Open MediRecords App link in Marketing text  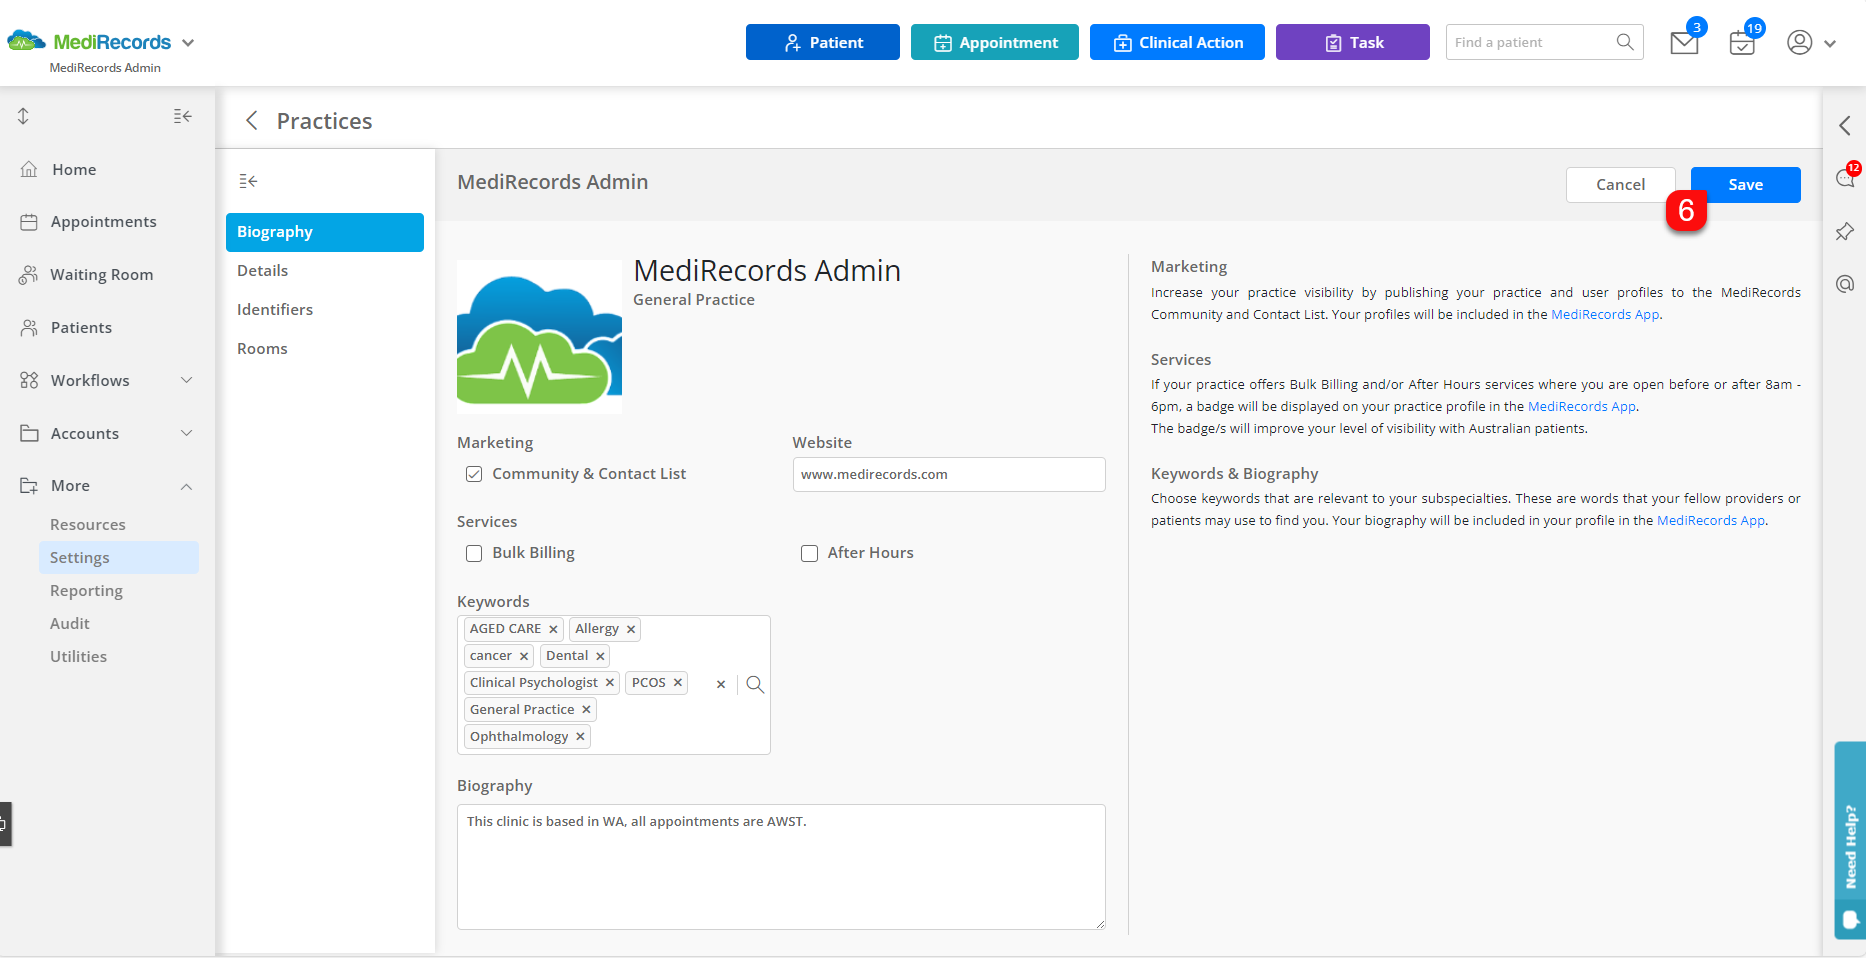[x=1605, y=314]
